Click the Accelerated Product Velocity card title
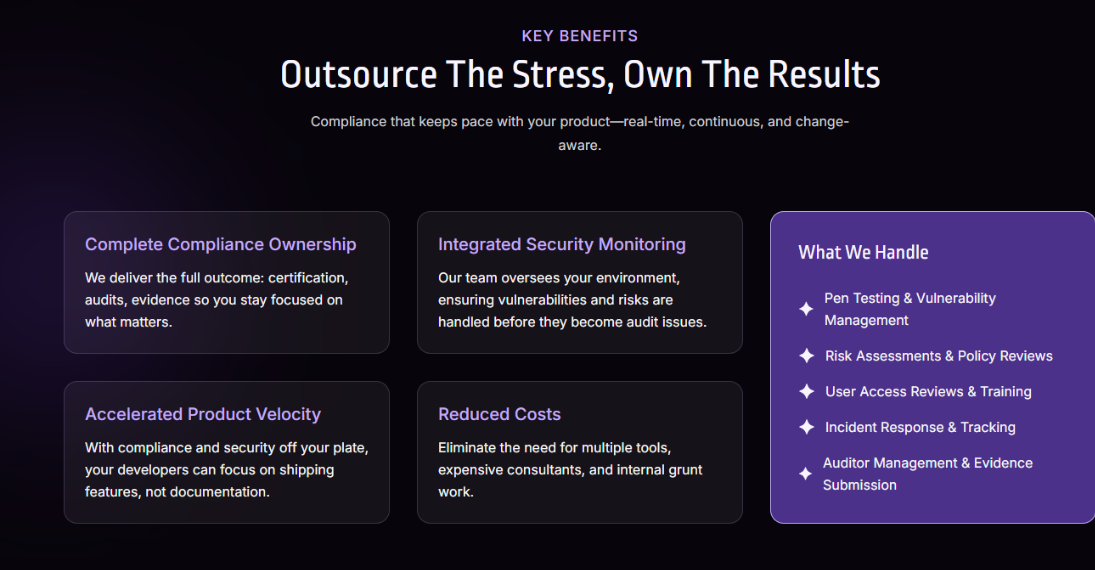The width and height of the screenshot is (1095, 570). pos(202,414)
